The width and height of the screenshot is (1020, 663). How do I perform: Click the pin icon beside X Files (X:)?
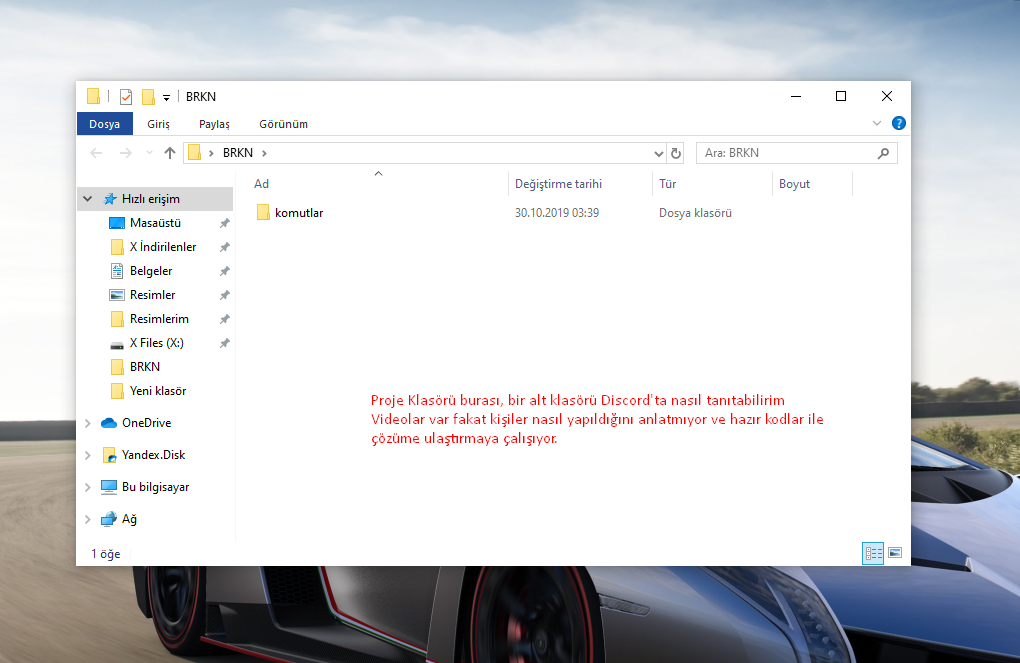pyautogui.click(x=224, y=344)
